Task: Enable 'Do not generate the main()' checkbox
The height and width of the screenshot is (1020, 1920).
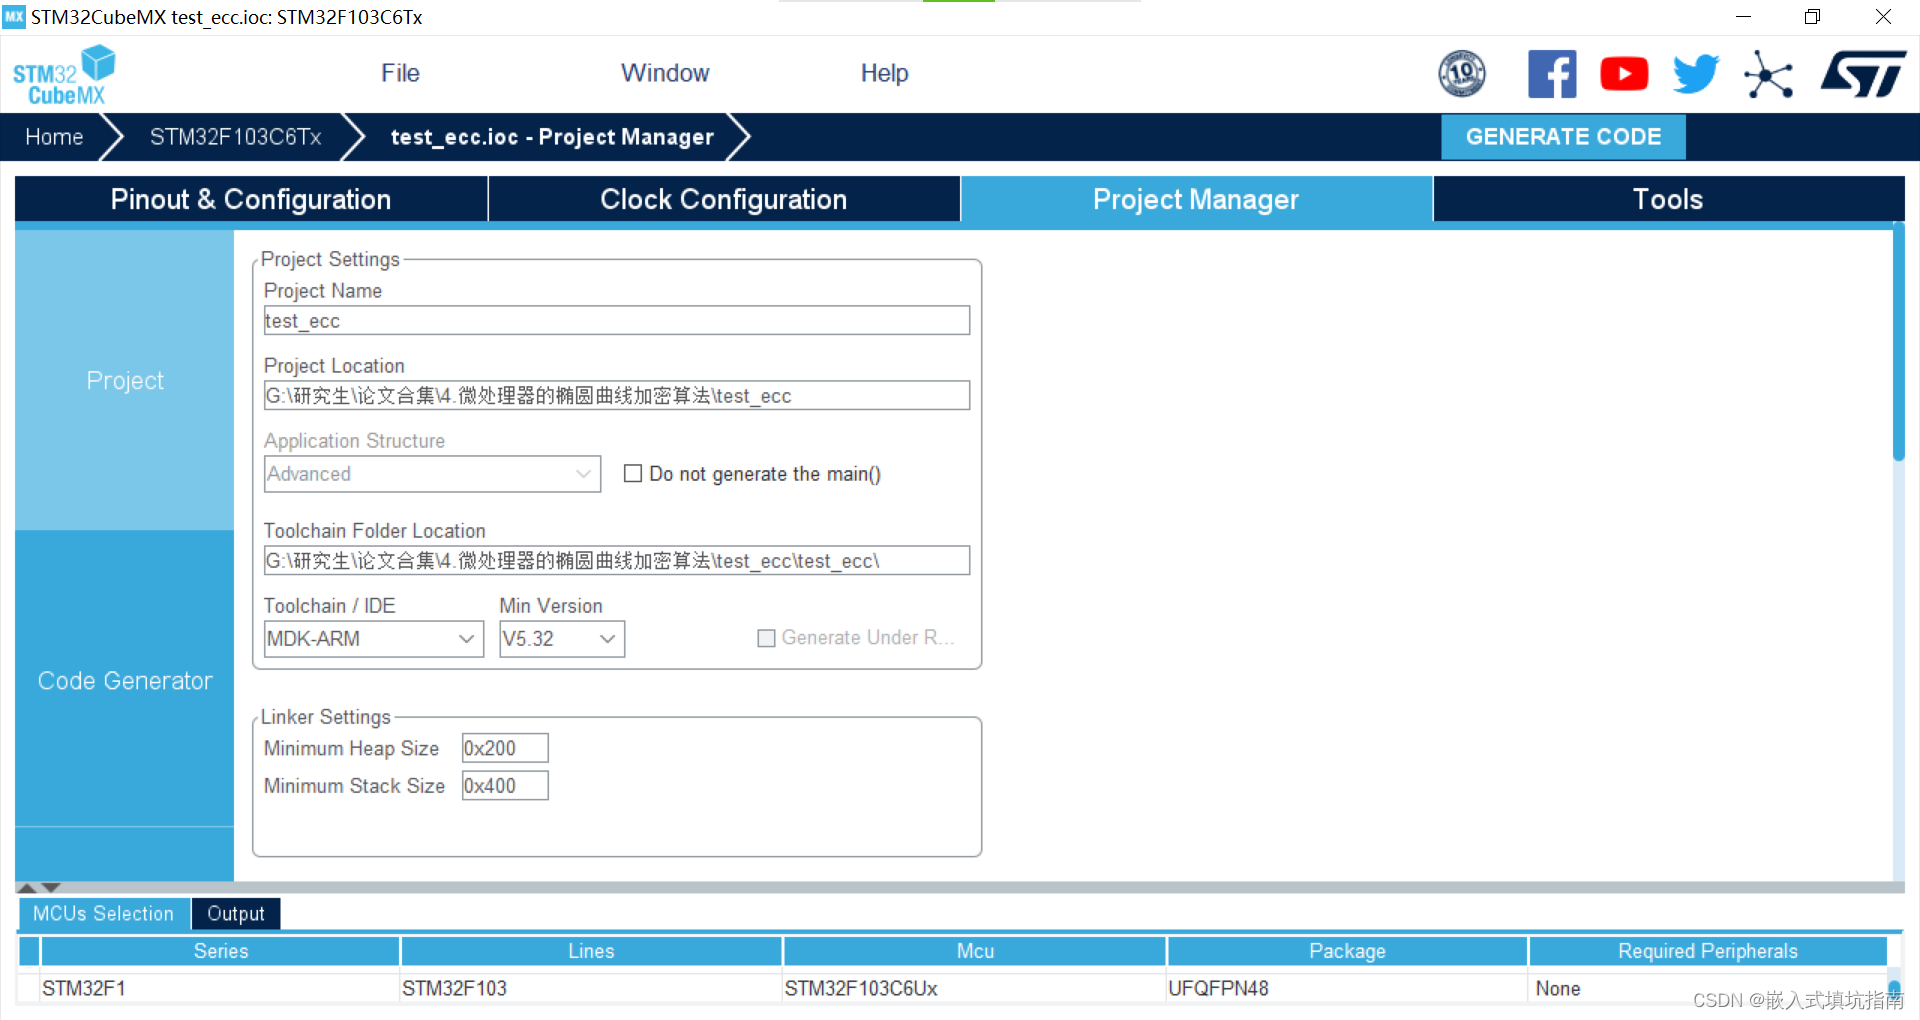Action: pyautogui.click(x=632, y=473)
